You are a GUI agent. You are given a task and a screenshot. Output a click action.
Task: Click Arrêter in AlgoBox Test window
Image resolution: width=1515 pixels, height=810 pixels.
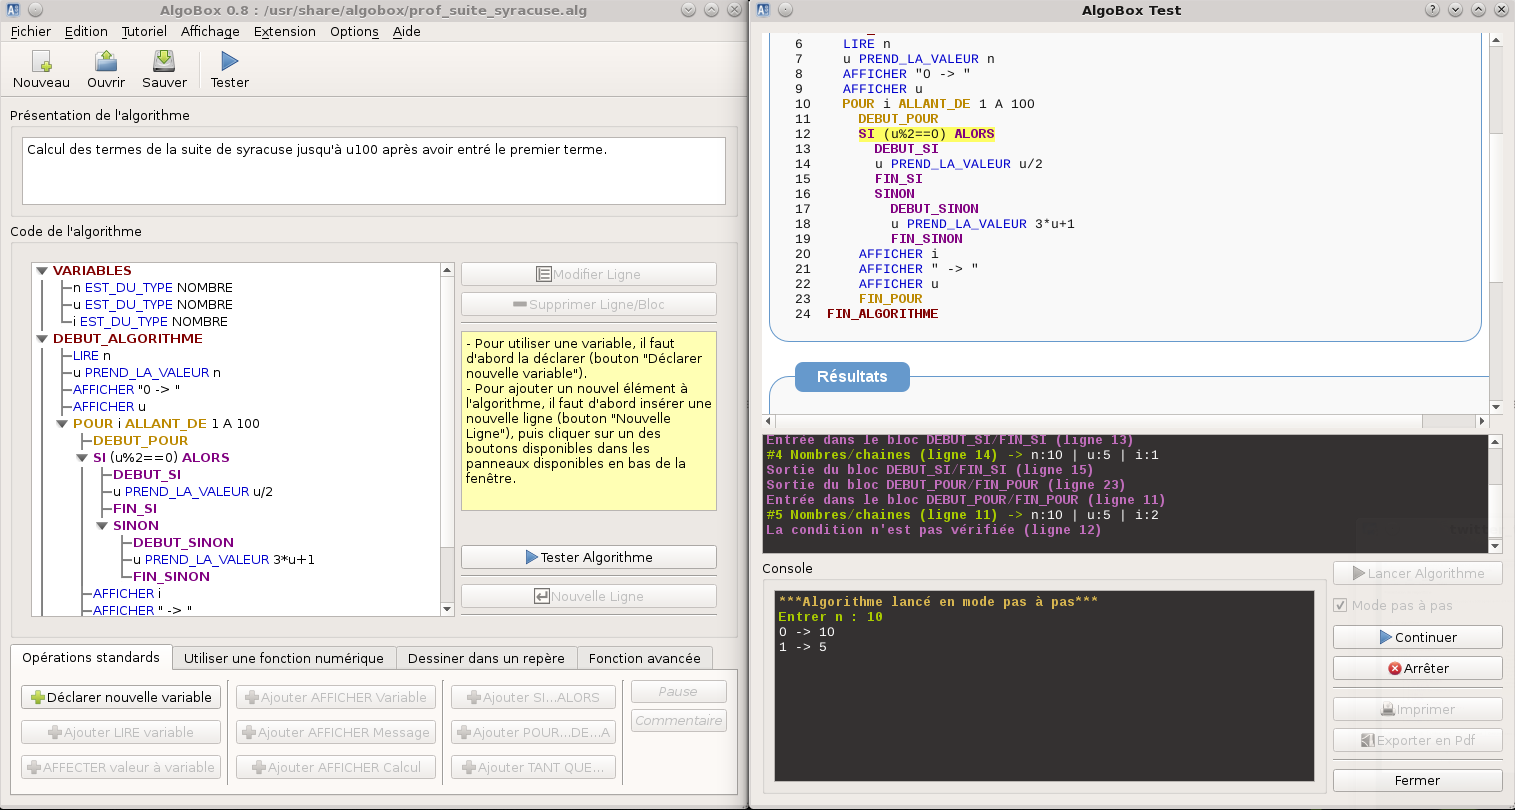tap(1417, 668)
